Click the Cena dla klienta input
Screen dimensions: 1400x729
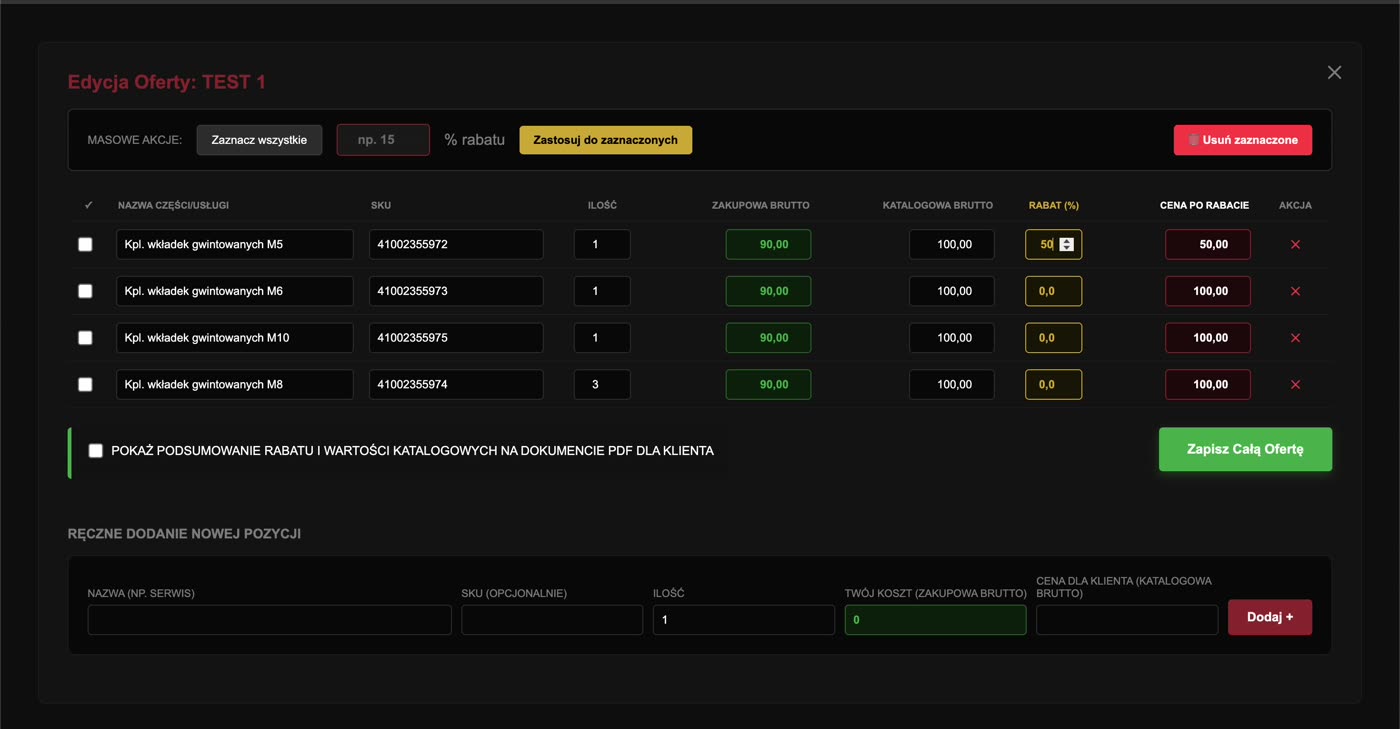(x=1127, y=620)
